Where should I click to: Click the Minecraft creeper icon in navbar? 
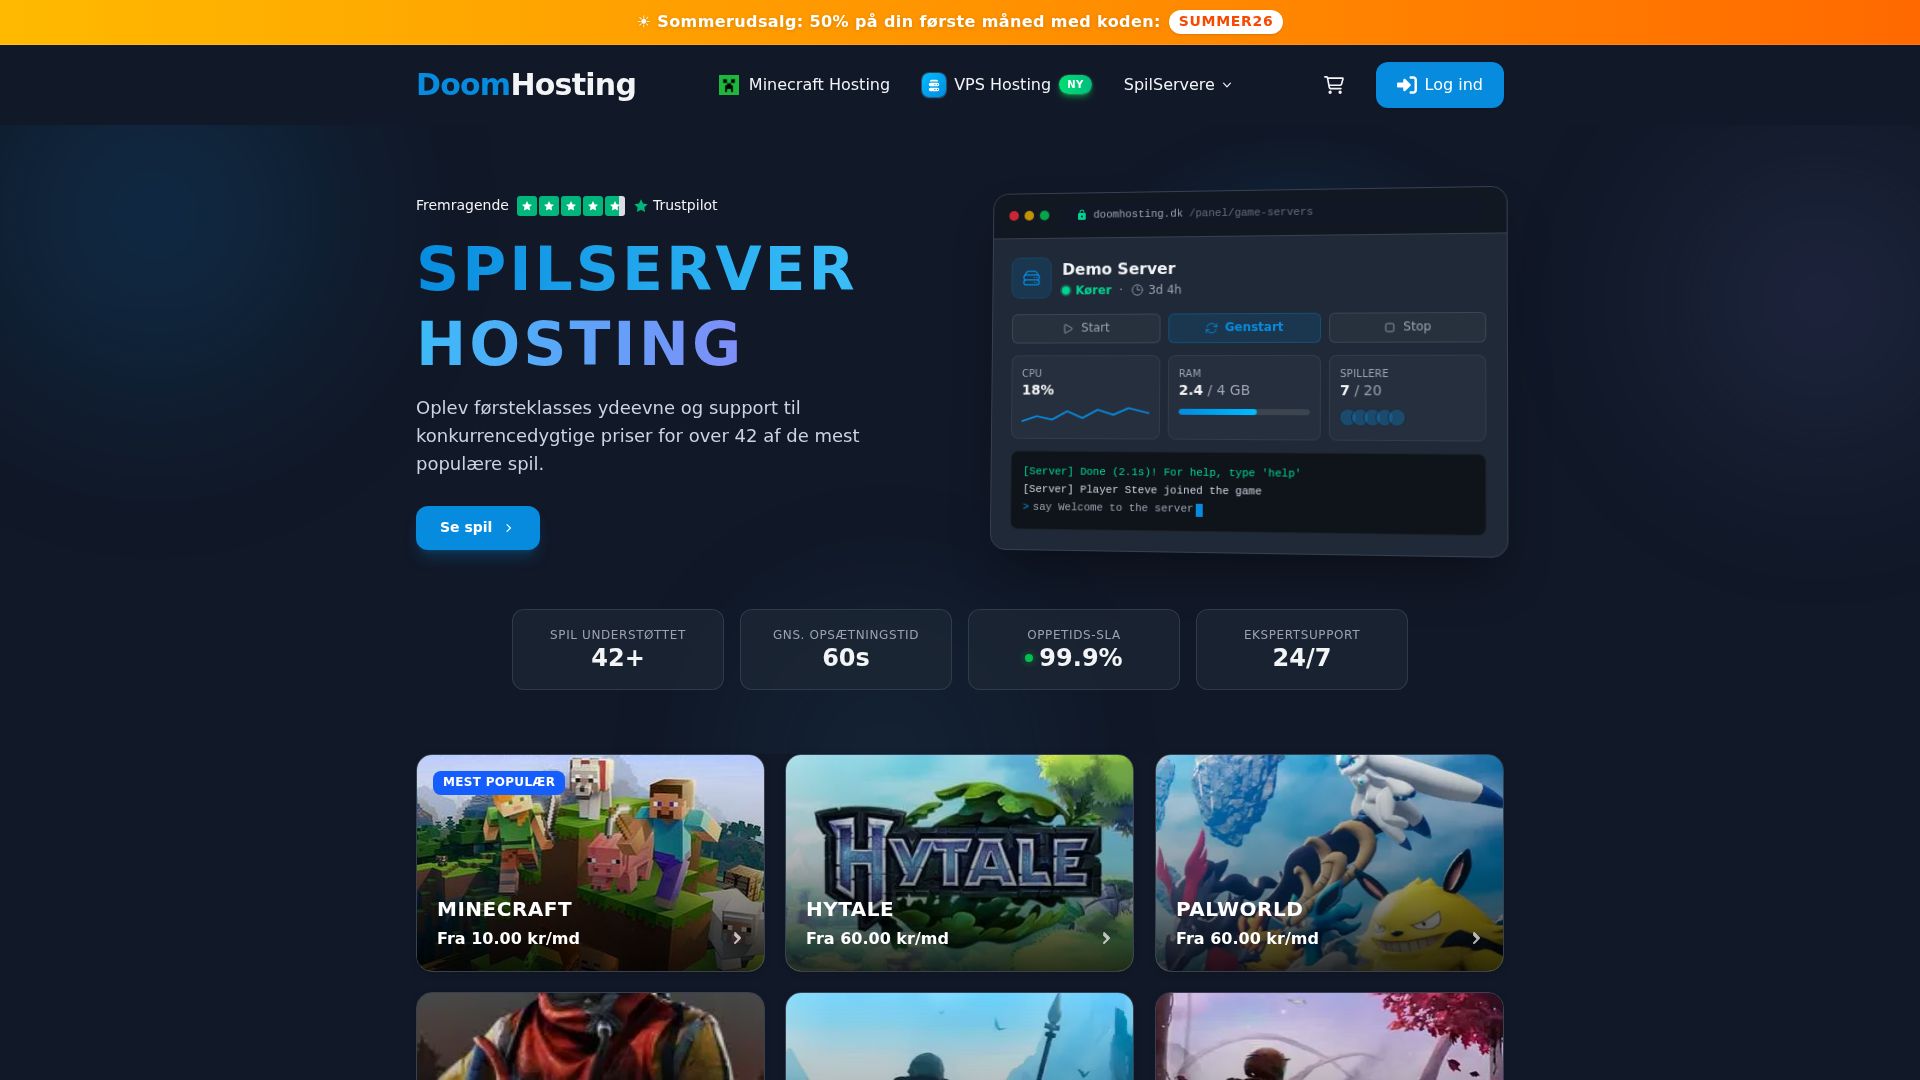click(x=729, y=85)
